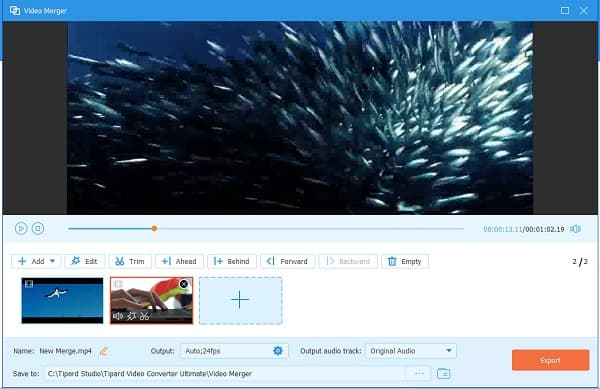Insert a clip using Ahead
Viewport: 600px width, 389px height.
coord(179,261)
